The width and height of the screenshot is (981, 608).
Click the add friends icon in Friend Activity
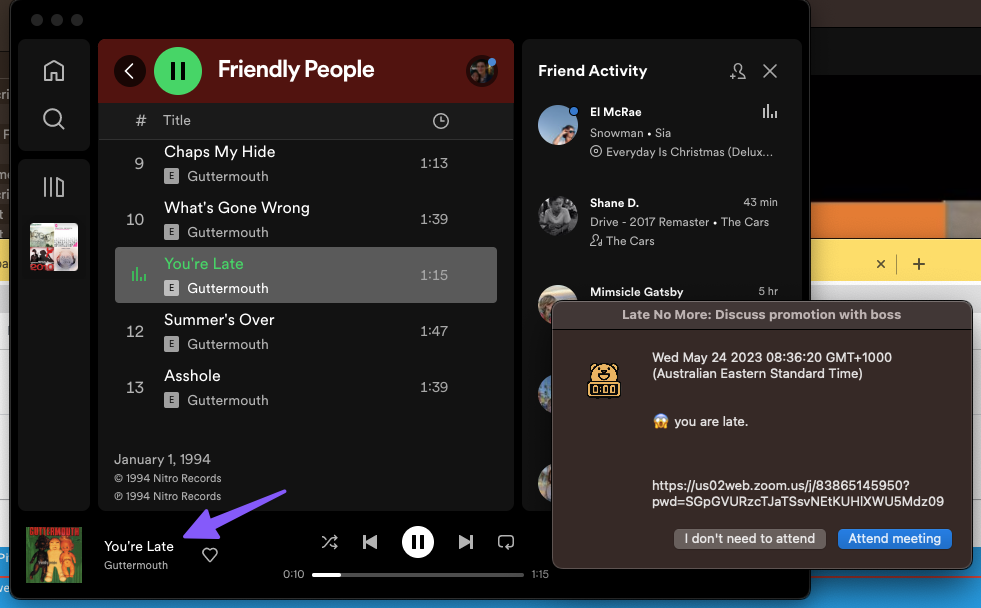coord(738,71)
